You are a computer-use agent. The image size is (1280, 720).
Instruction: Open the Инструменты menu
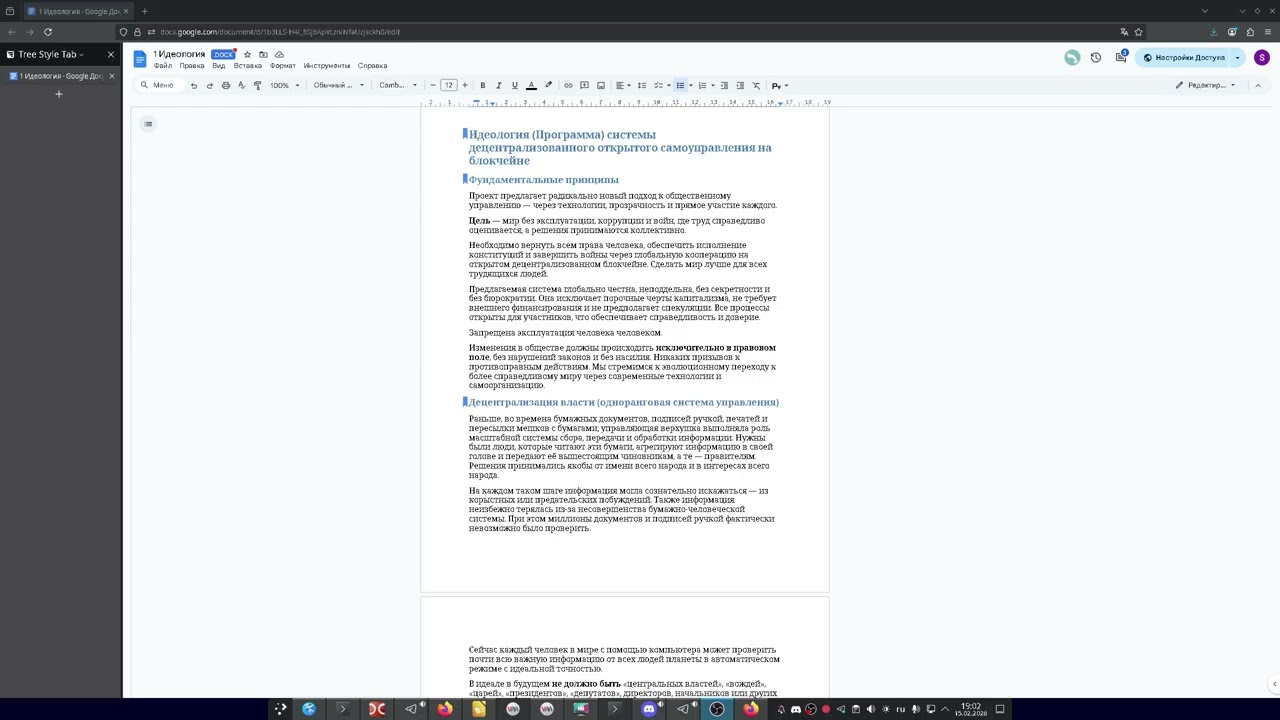[327, 66]
